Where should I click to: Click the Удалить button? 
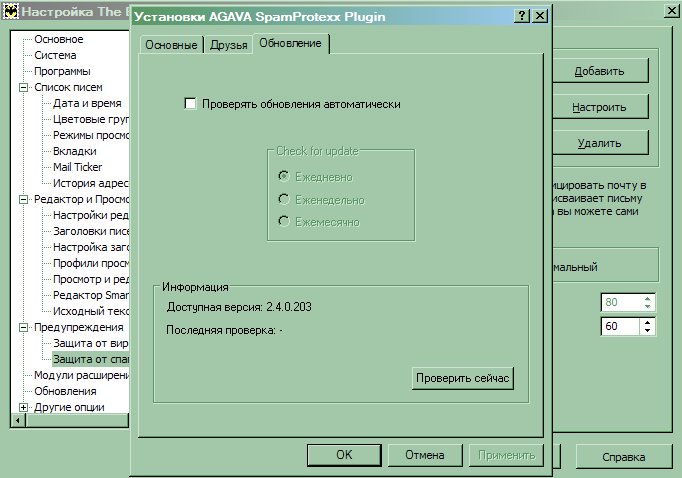(600, 143)
